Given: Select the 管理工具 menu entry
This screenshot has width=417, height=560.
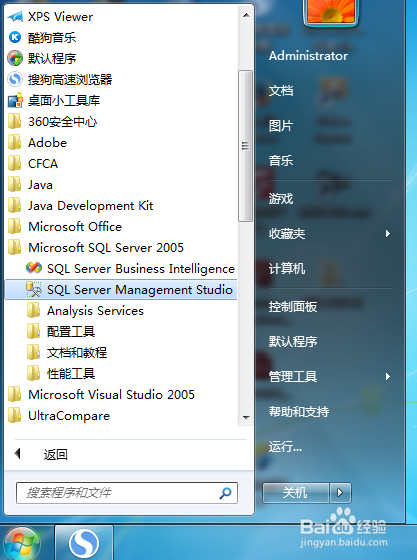Looking at the screenshot, I should coord(293,376).
